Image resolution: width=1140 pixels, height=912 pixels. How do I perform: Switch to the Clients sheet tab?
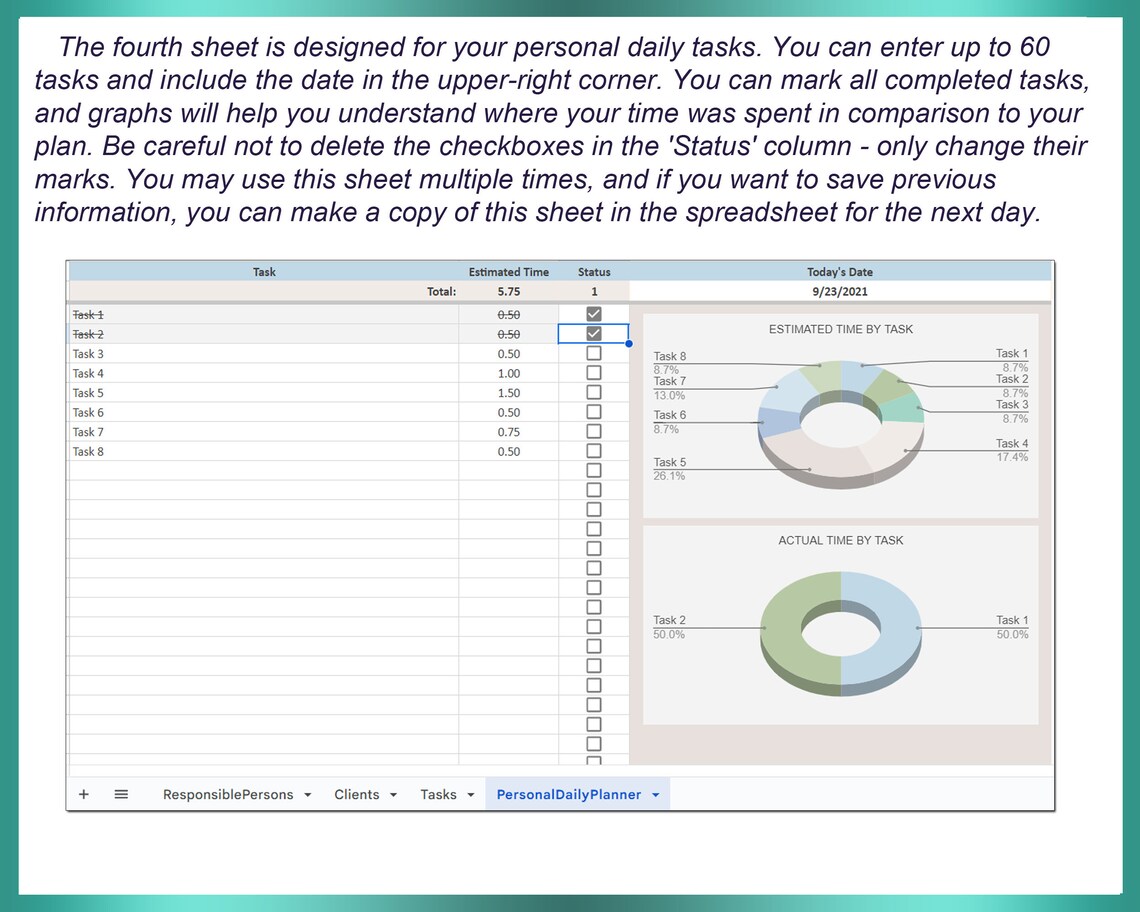[x=357, y=793]
